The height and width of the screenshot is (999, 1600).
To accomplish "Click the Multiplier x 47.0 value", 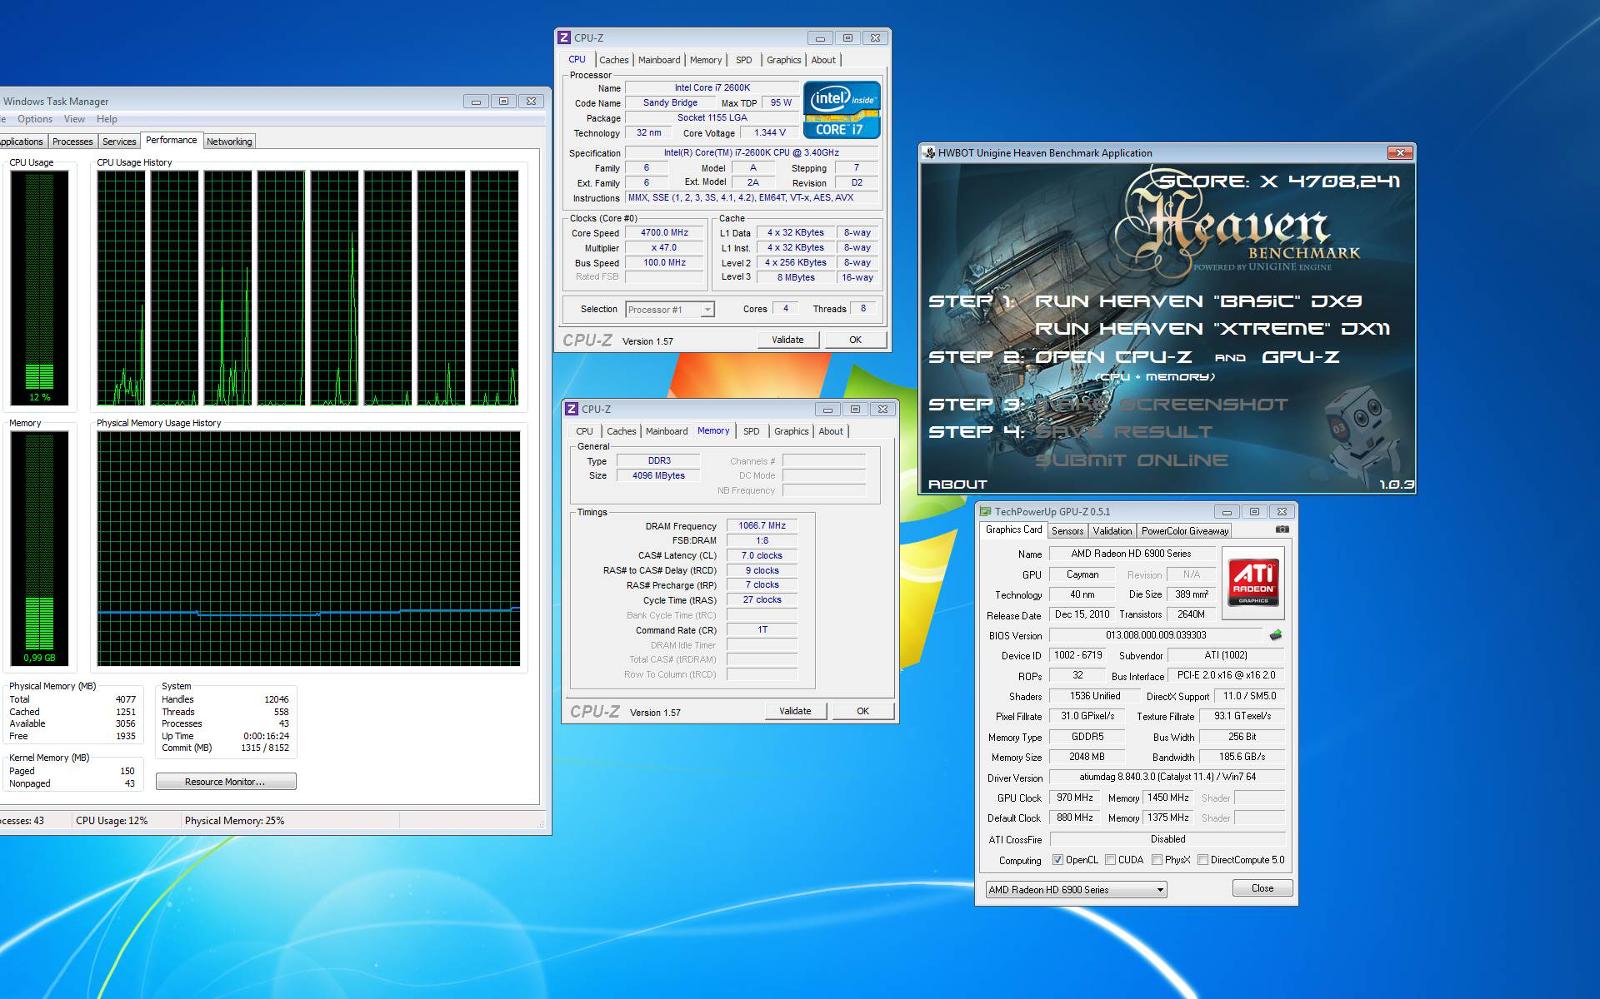I will 665,248.
